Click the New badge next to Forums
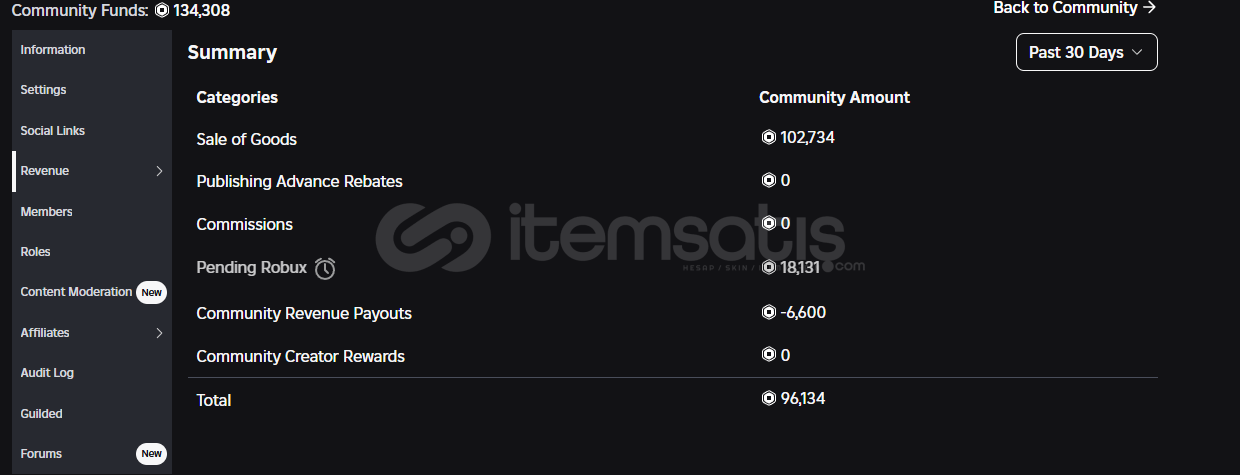Screen dimensions: 1240x475 (x=151, y=454)
